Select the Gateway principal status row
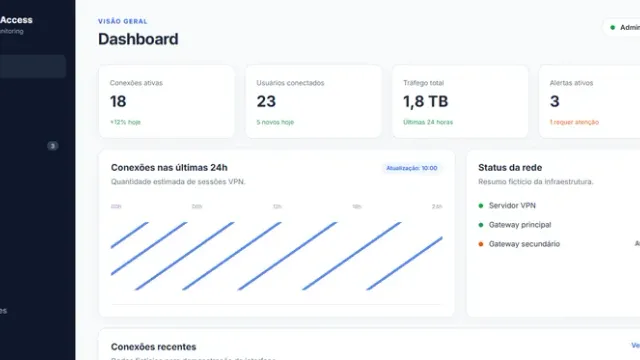Image resolution: width=640 pixels, height=360 pixels. click(x=559, y=225)
